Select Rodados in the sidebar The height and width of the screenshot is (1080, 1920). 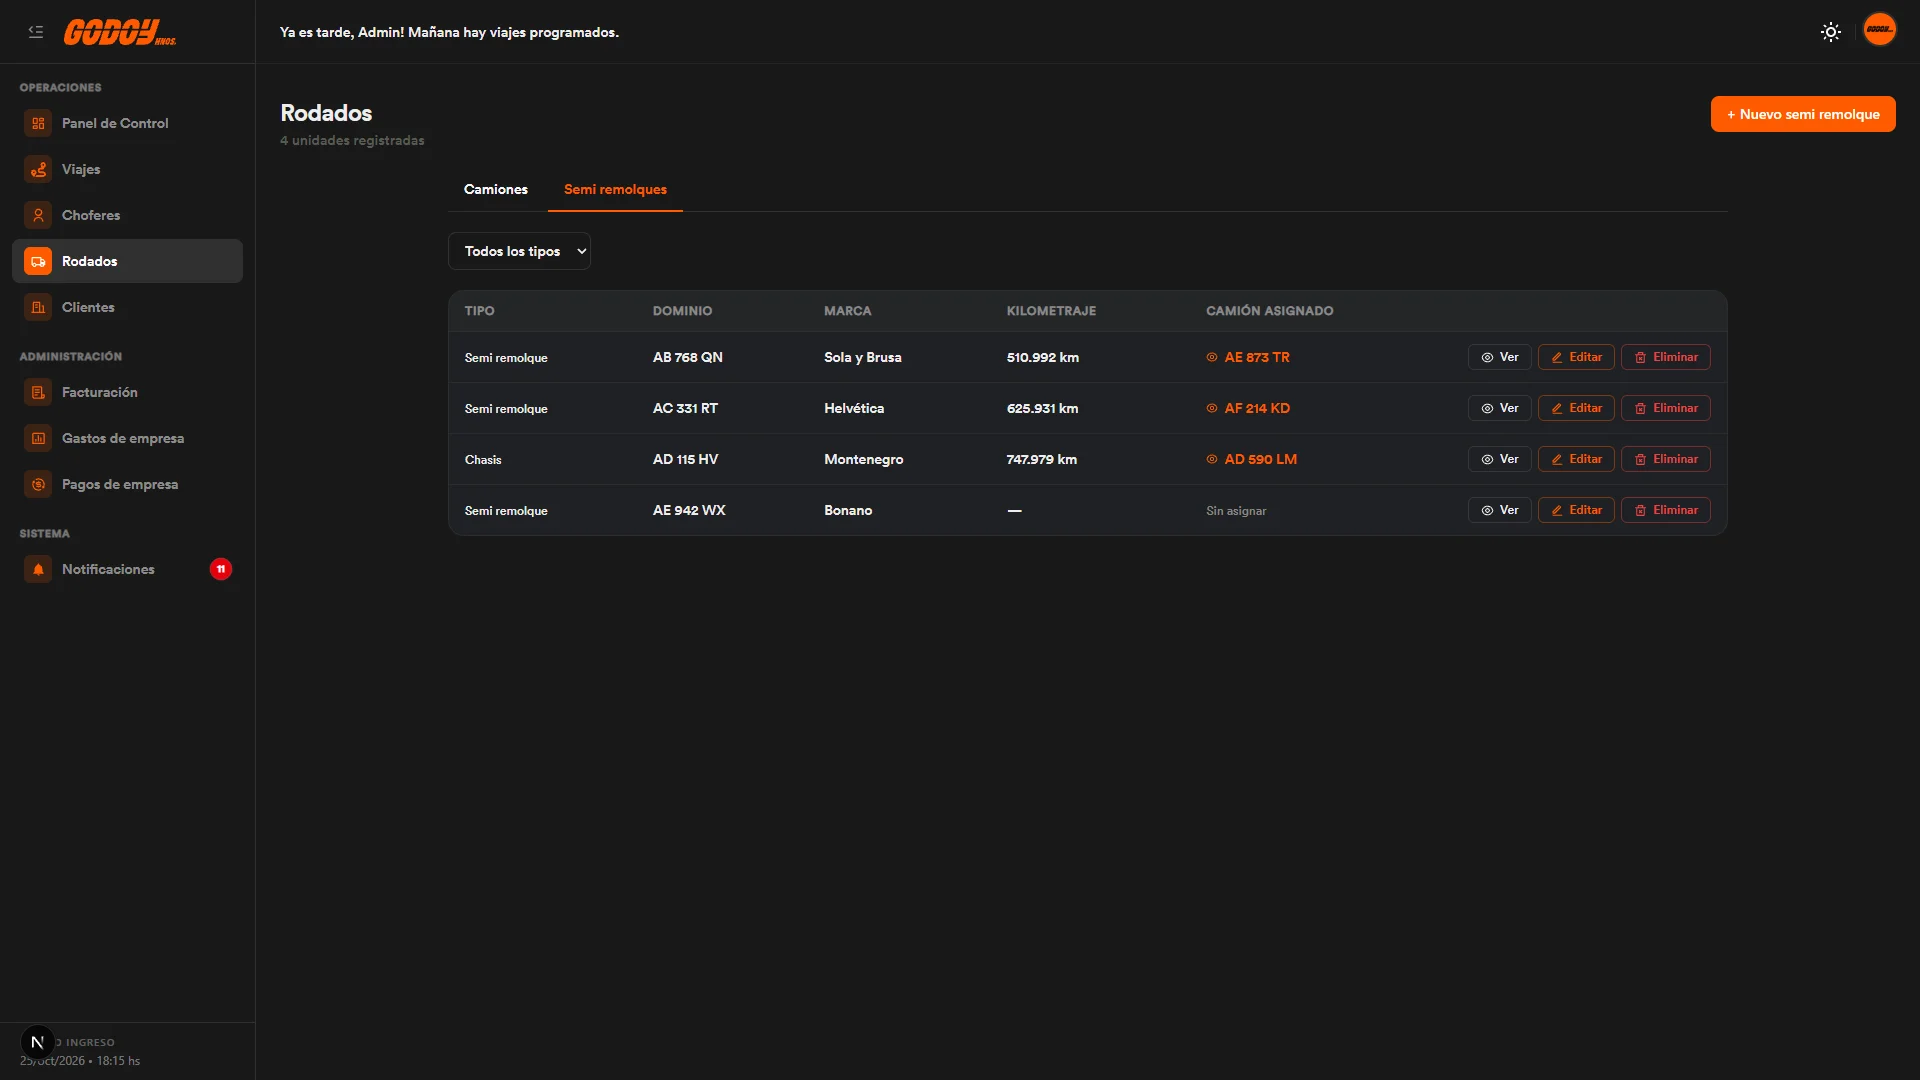click(x=127, y=261)
